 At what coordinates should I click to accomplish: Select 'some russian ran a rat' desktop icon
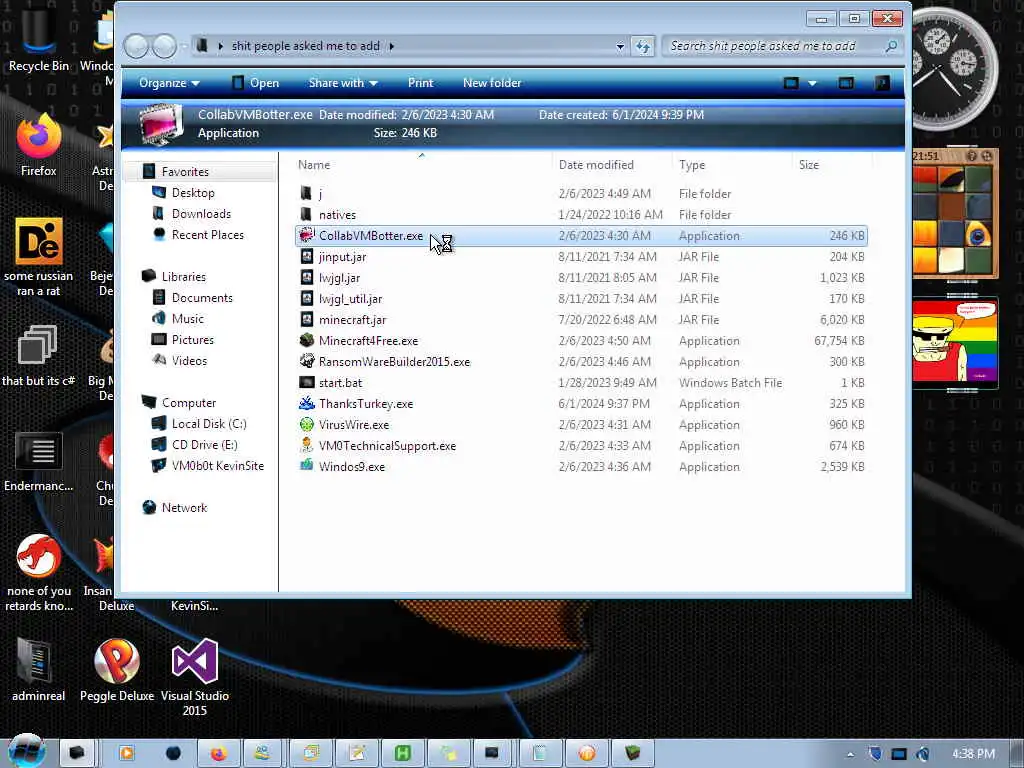pyautogui.click(x=39, y=258)
